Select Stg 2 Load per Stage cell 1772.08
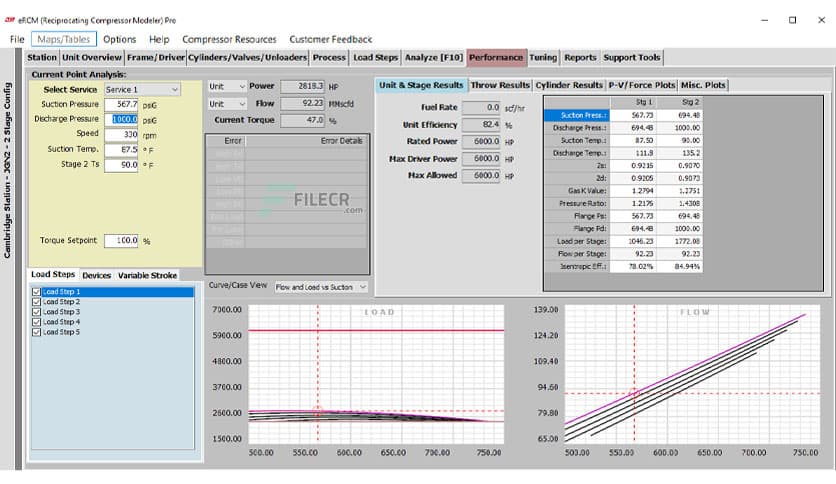The width and height of the screenshot is (836, 484). point(680,241)
